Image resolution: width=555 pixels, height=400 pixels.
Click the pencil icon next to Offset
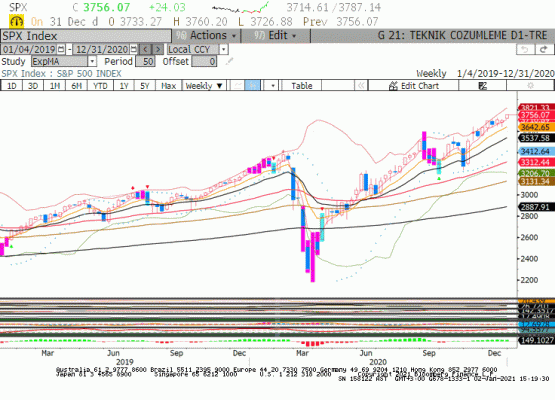[x=229, y=62]
